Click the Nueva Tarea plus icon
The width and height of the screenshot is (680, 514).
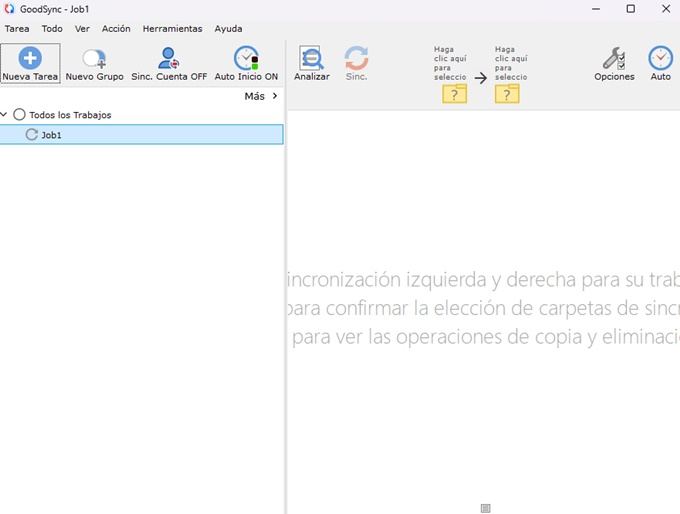click(x=30, y=58)
